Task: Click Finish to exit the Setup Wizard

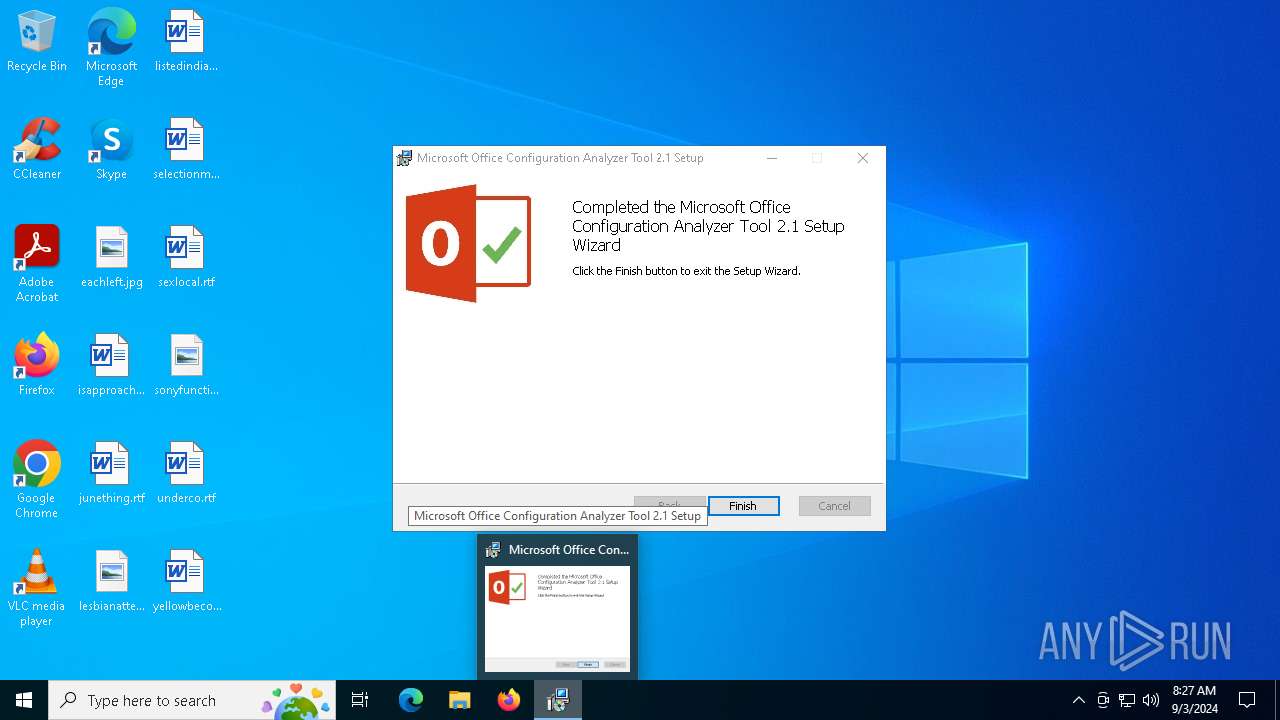Action: click(x=743, y=506)
